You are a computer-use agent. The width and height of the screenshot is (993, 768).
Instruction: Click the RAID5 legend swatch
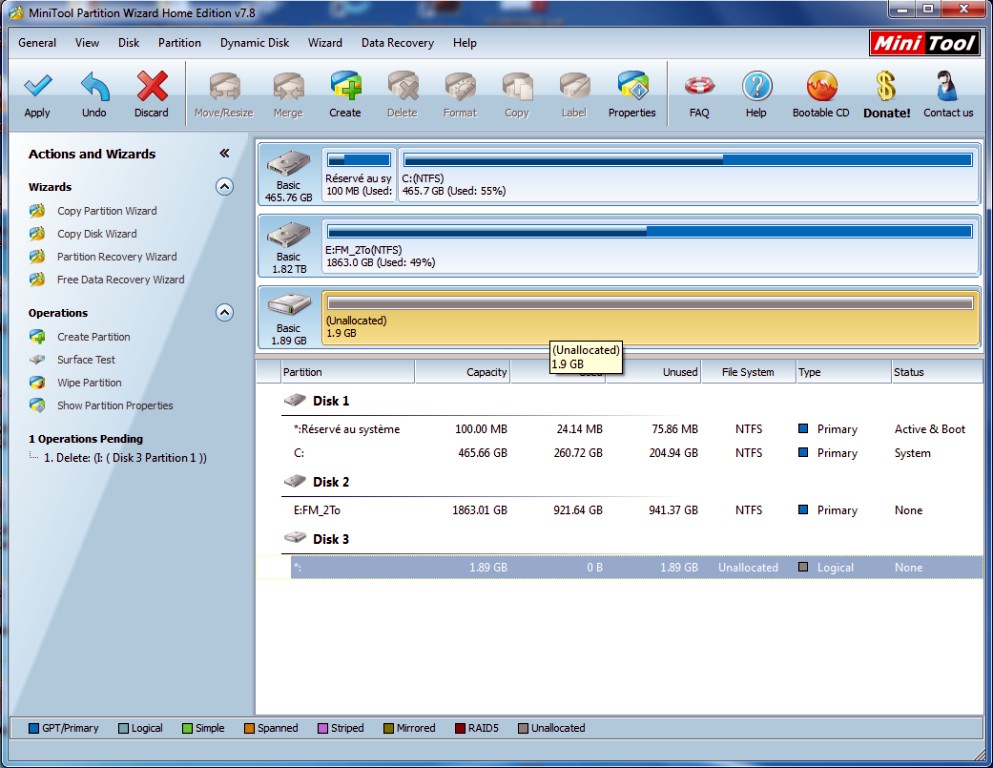coord(460,728)
